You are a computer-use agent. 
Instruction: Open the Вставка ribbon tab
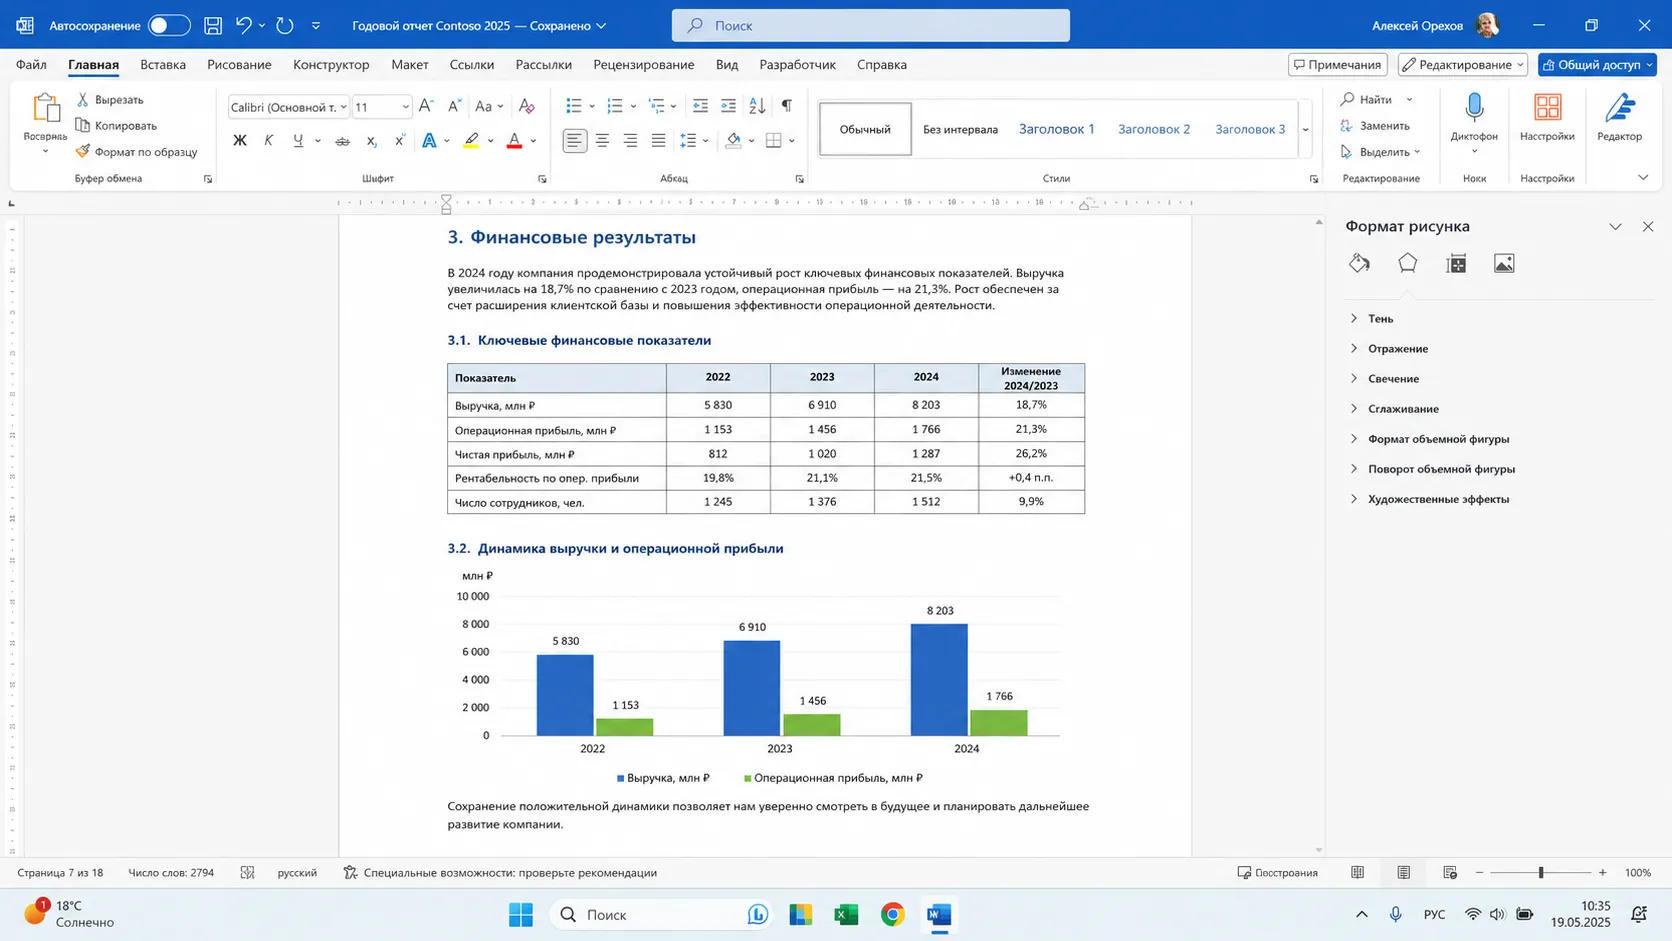pos(163,64)
